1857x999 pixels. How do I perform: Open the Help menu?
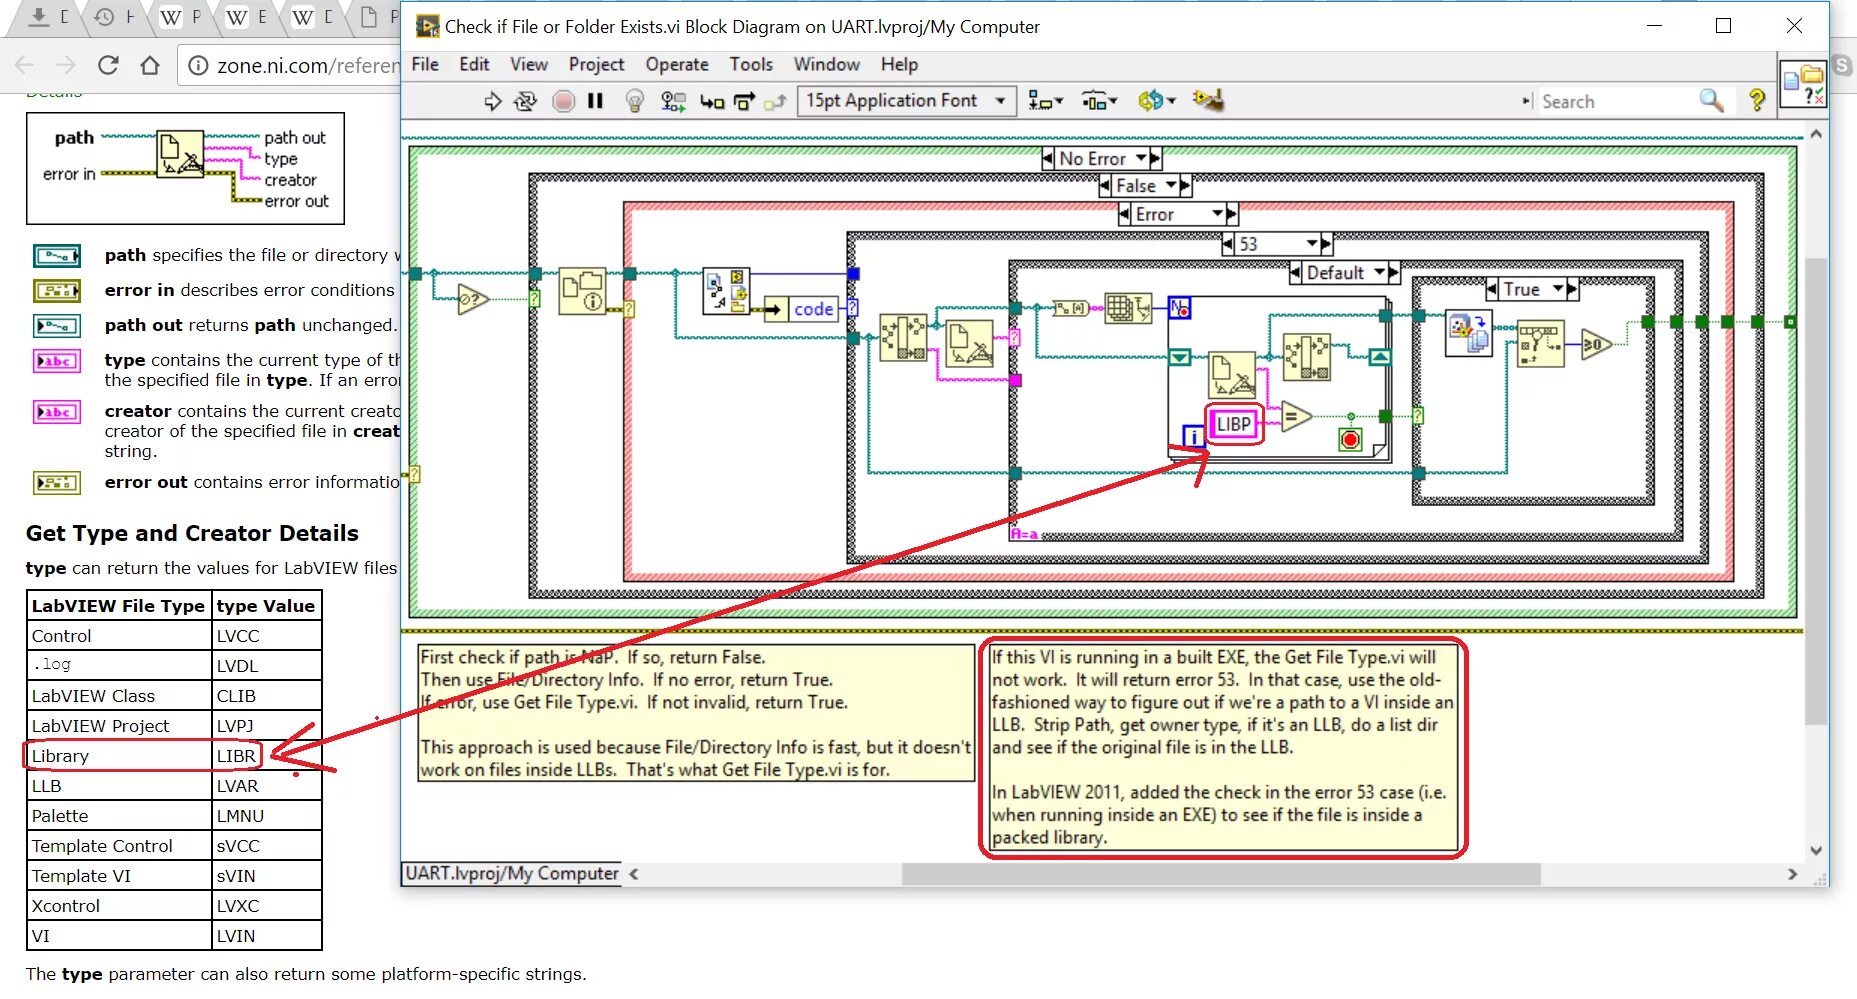coord(899,64)
